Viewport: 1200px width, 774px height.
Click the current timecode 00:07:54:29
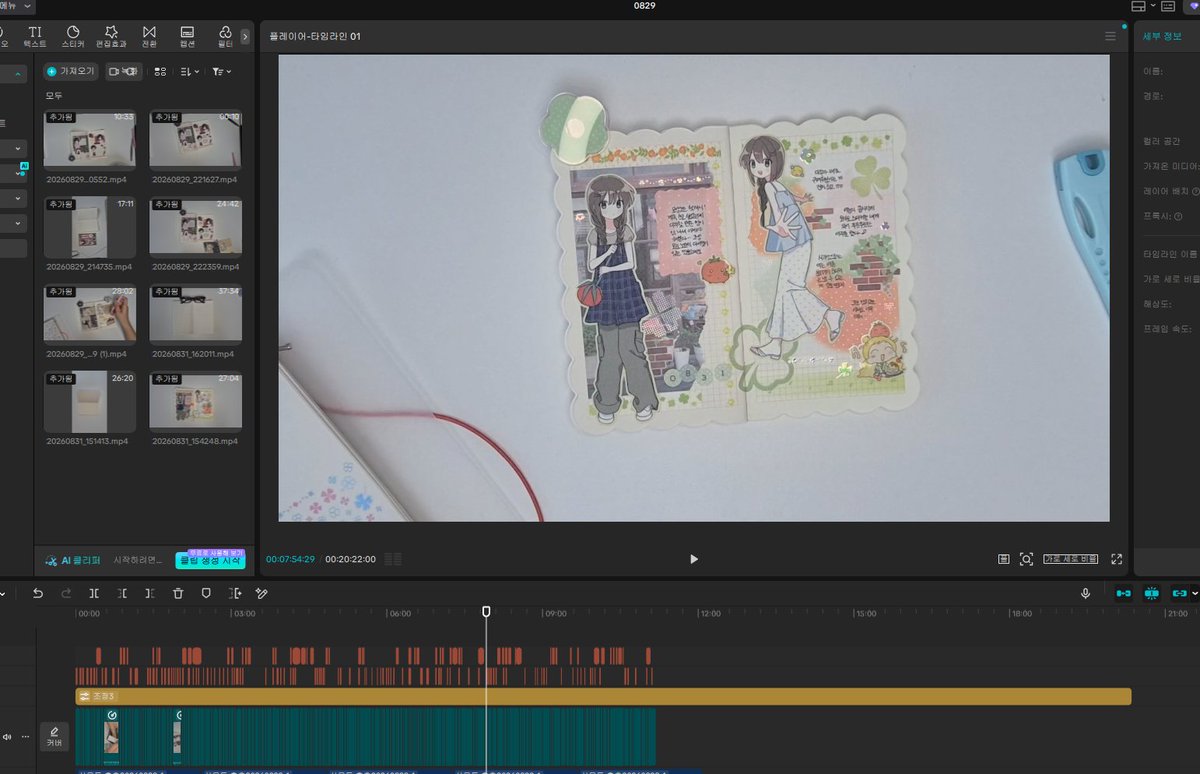290,559
